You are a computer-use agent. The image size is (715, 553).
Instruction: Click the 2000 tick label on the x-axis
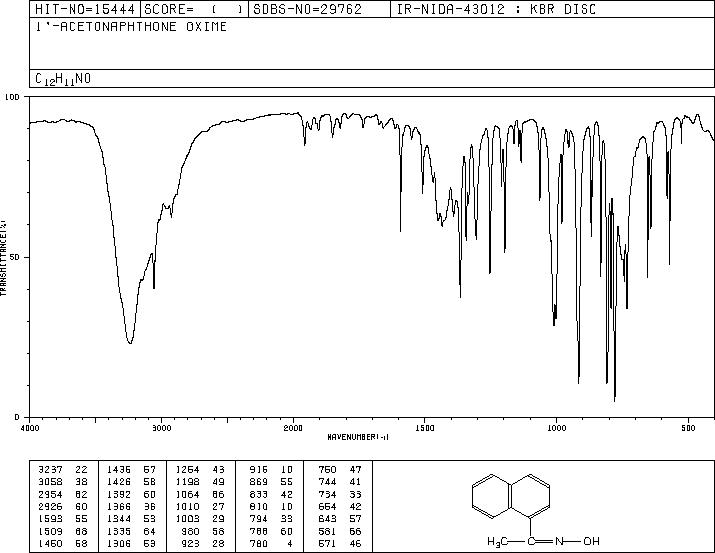click(x=293, y=428)
